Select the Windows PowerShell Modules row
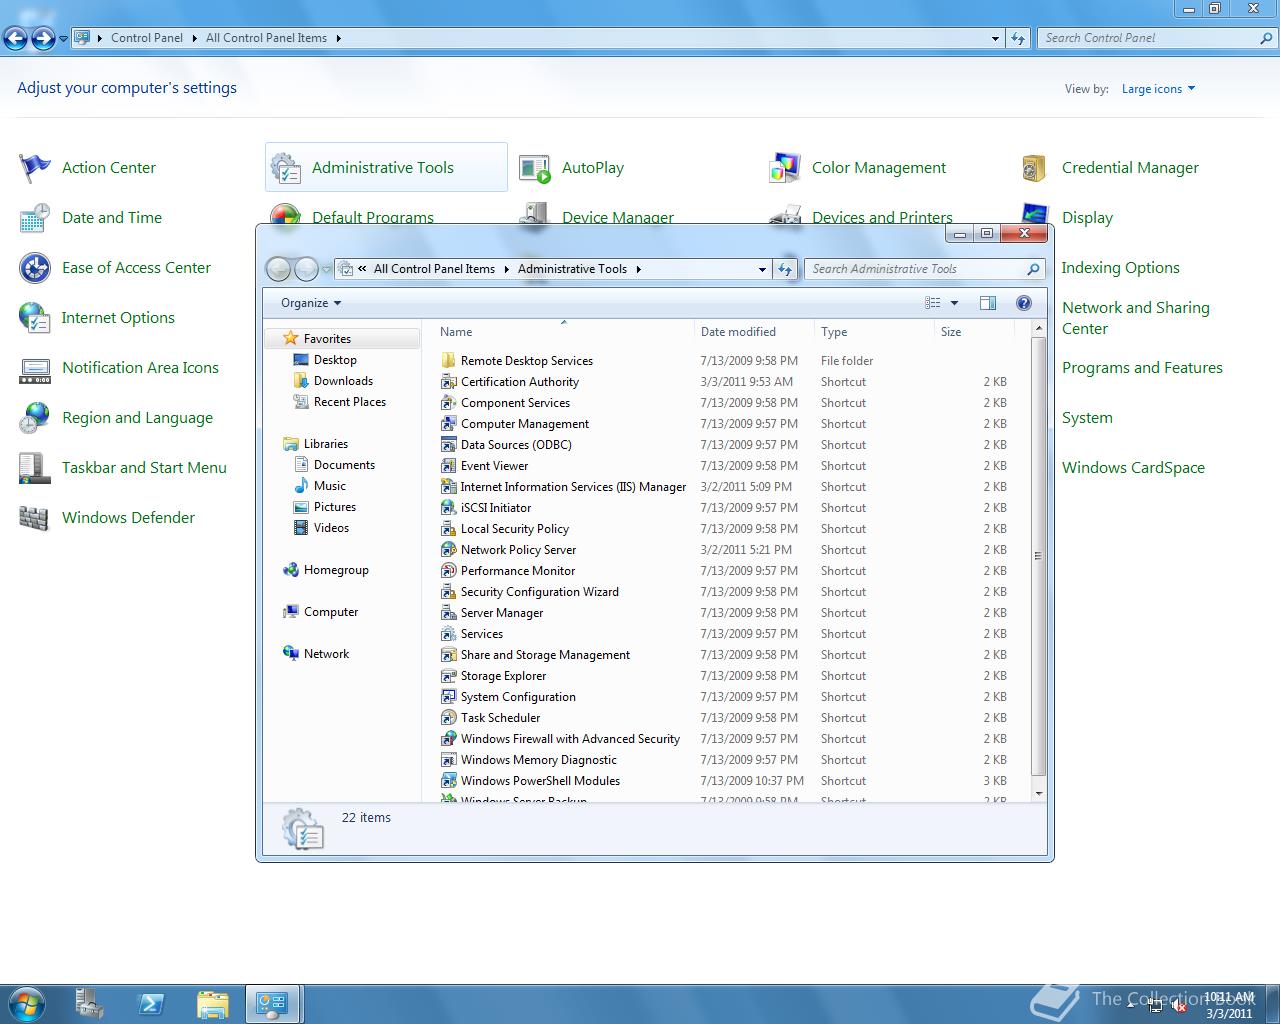The height and width of the screenshot is (1024, 1280). coord(726,781)
